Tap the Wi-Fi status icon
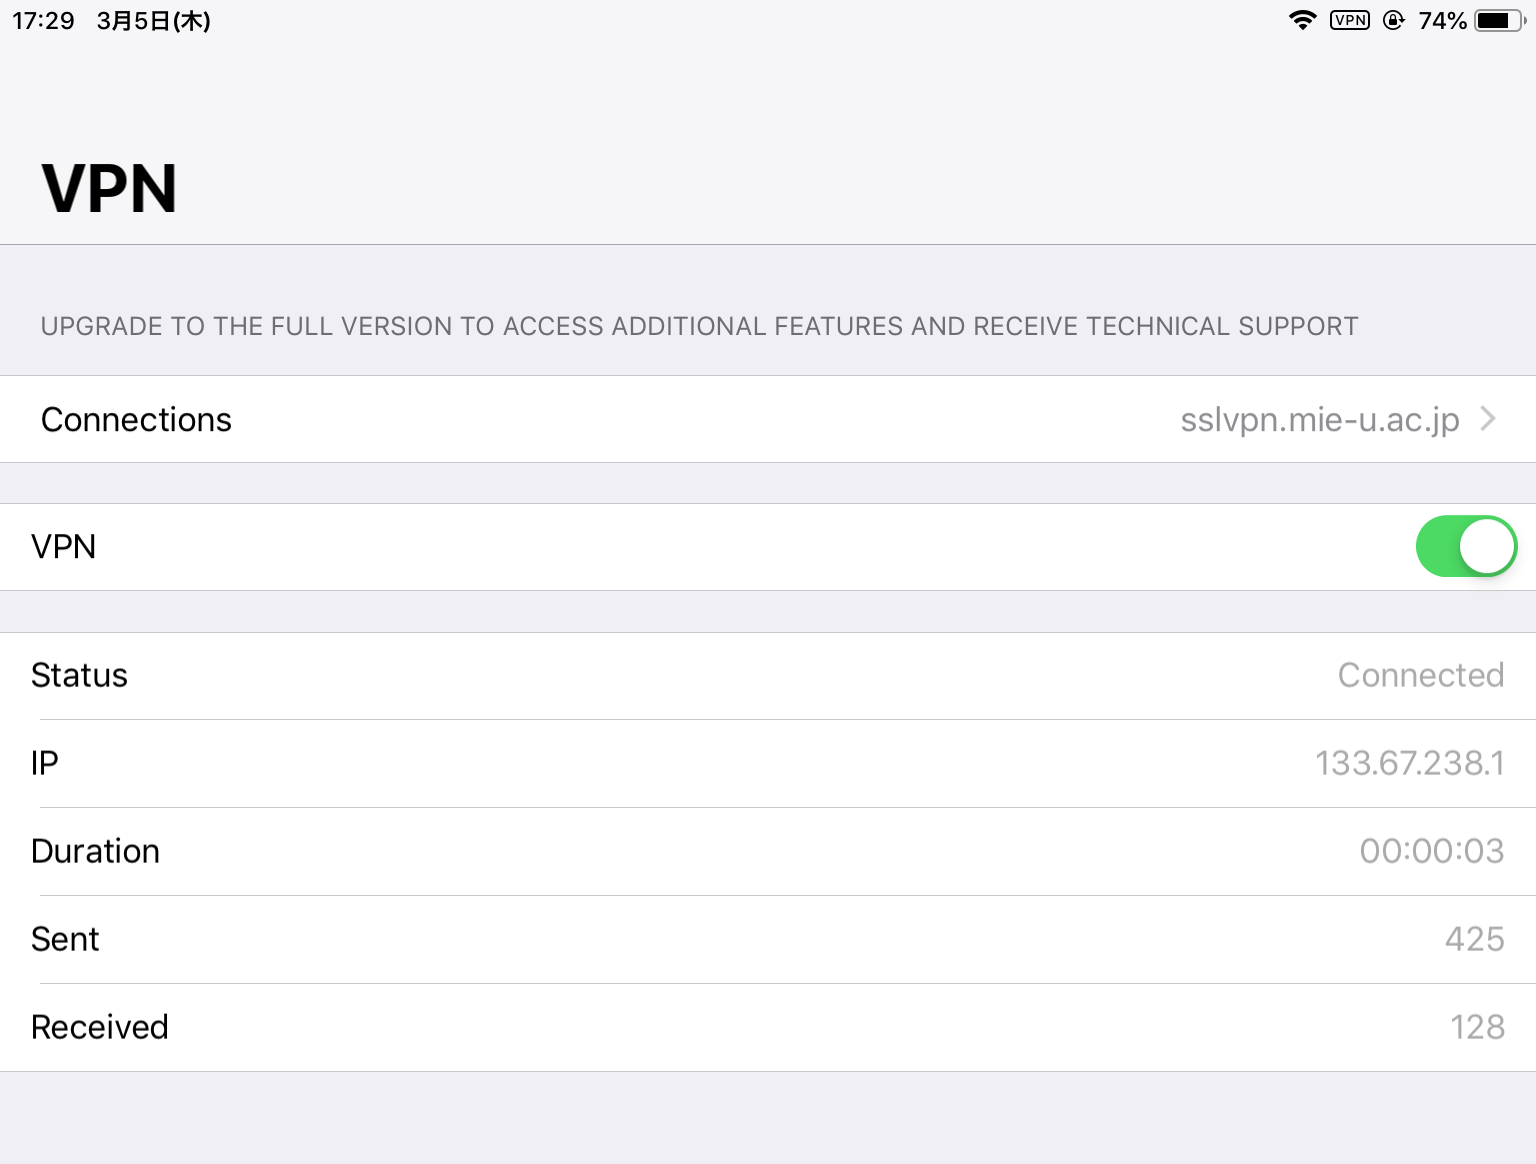This screenshot has height=1164, width=1536. [1302, 20]
